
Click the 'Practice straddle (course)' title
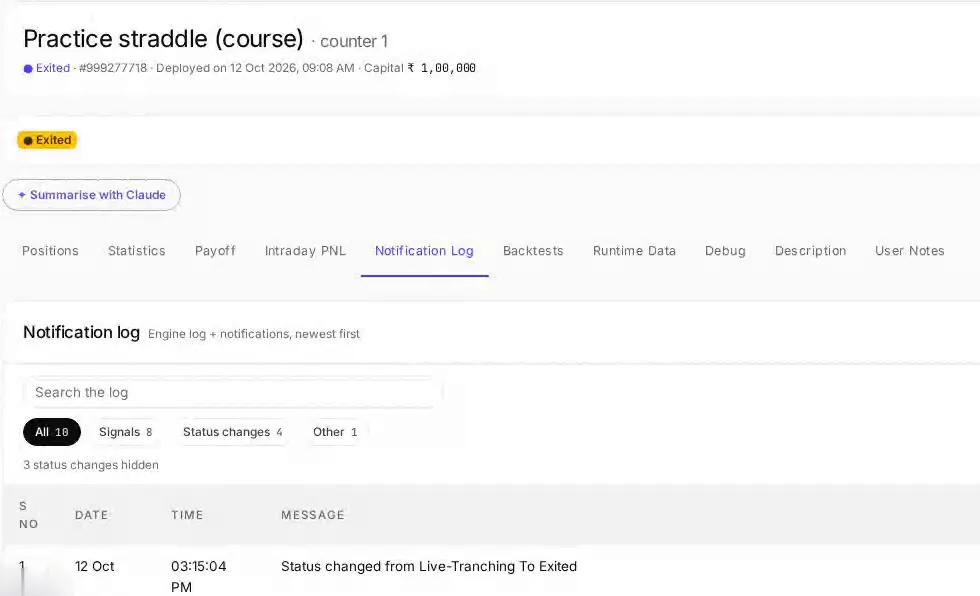pyautogui.click(x=163, y=39)
